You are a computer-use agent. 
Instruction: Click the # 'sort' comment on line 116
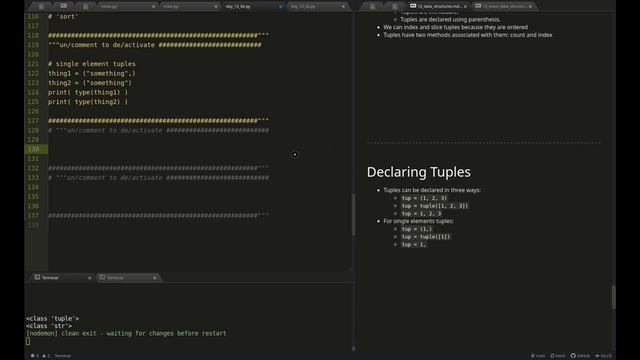[63, 17]
